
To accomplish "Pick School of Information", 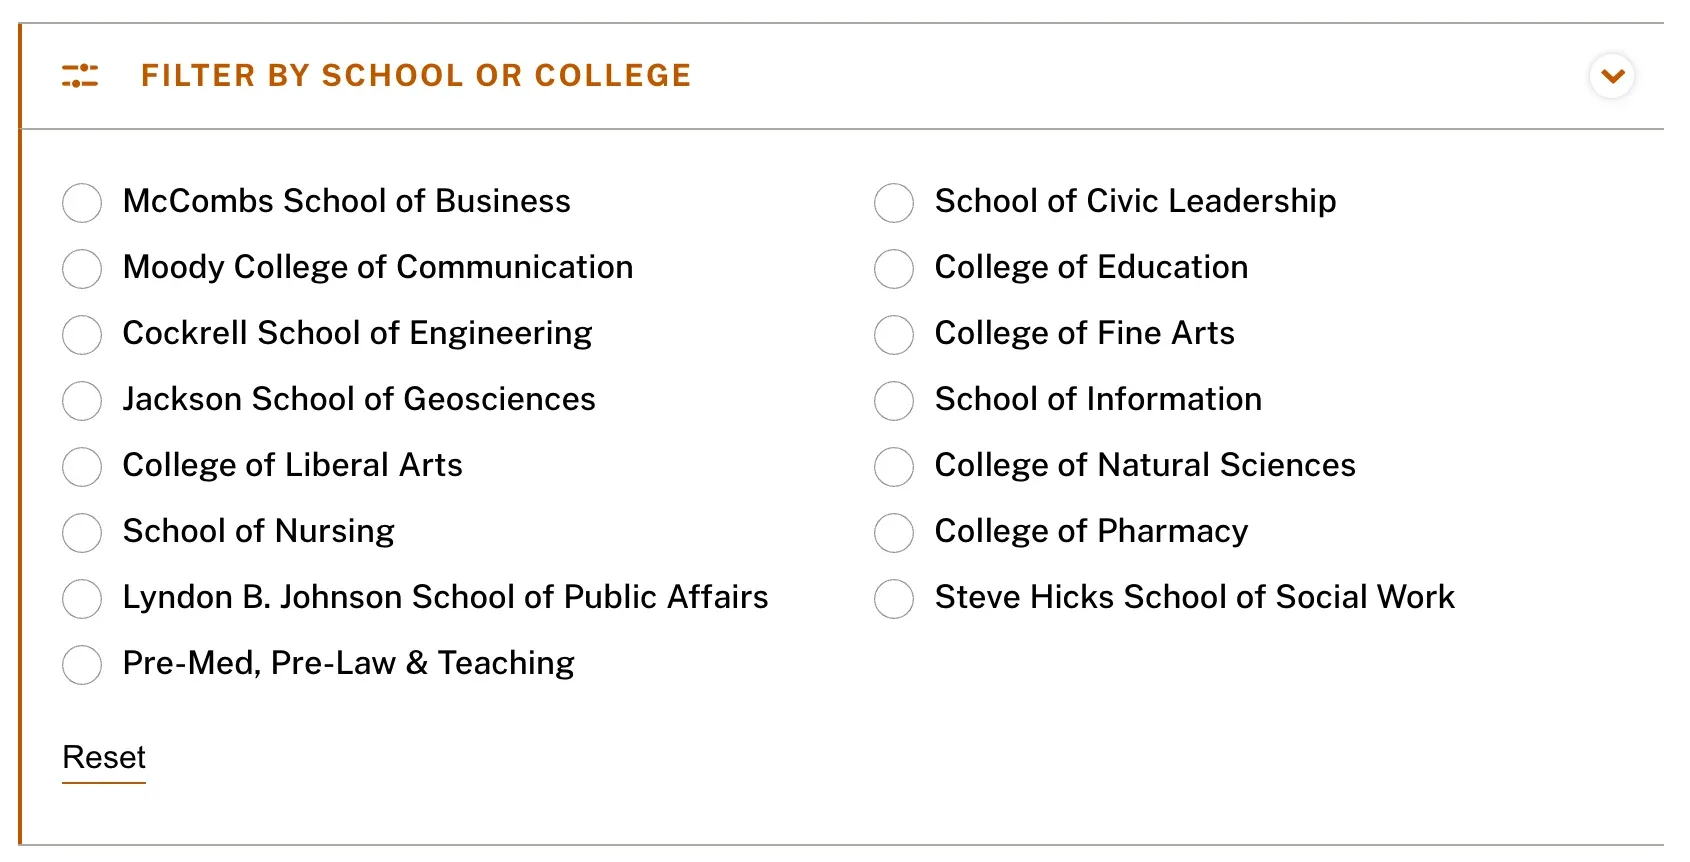I will pyautogui.click(x=893, y=400).
